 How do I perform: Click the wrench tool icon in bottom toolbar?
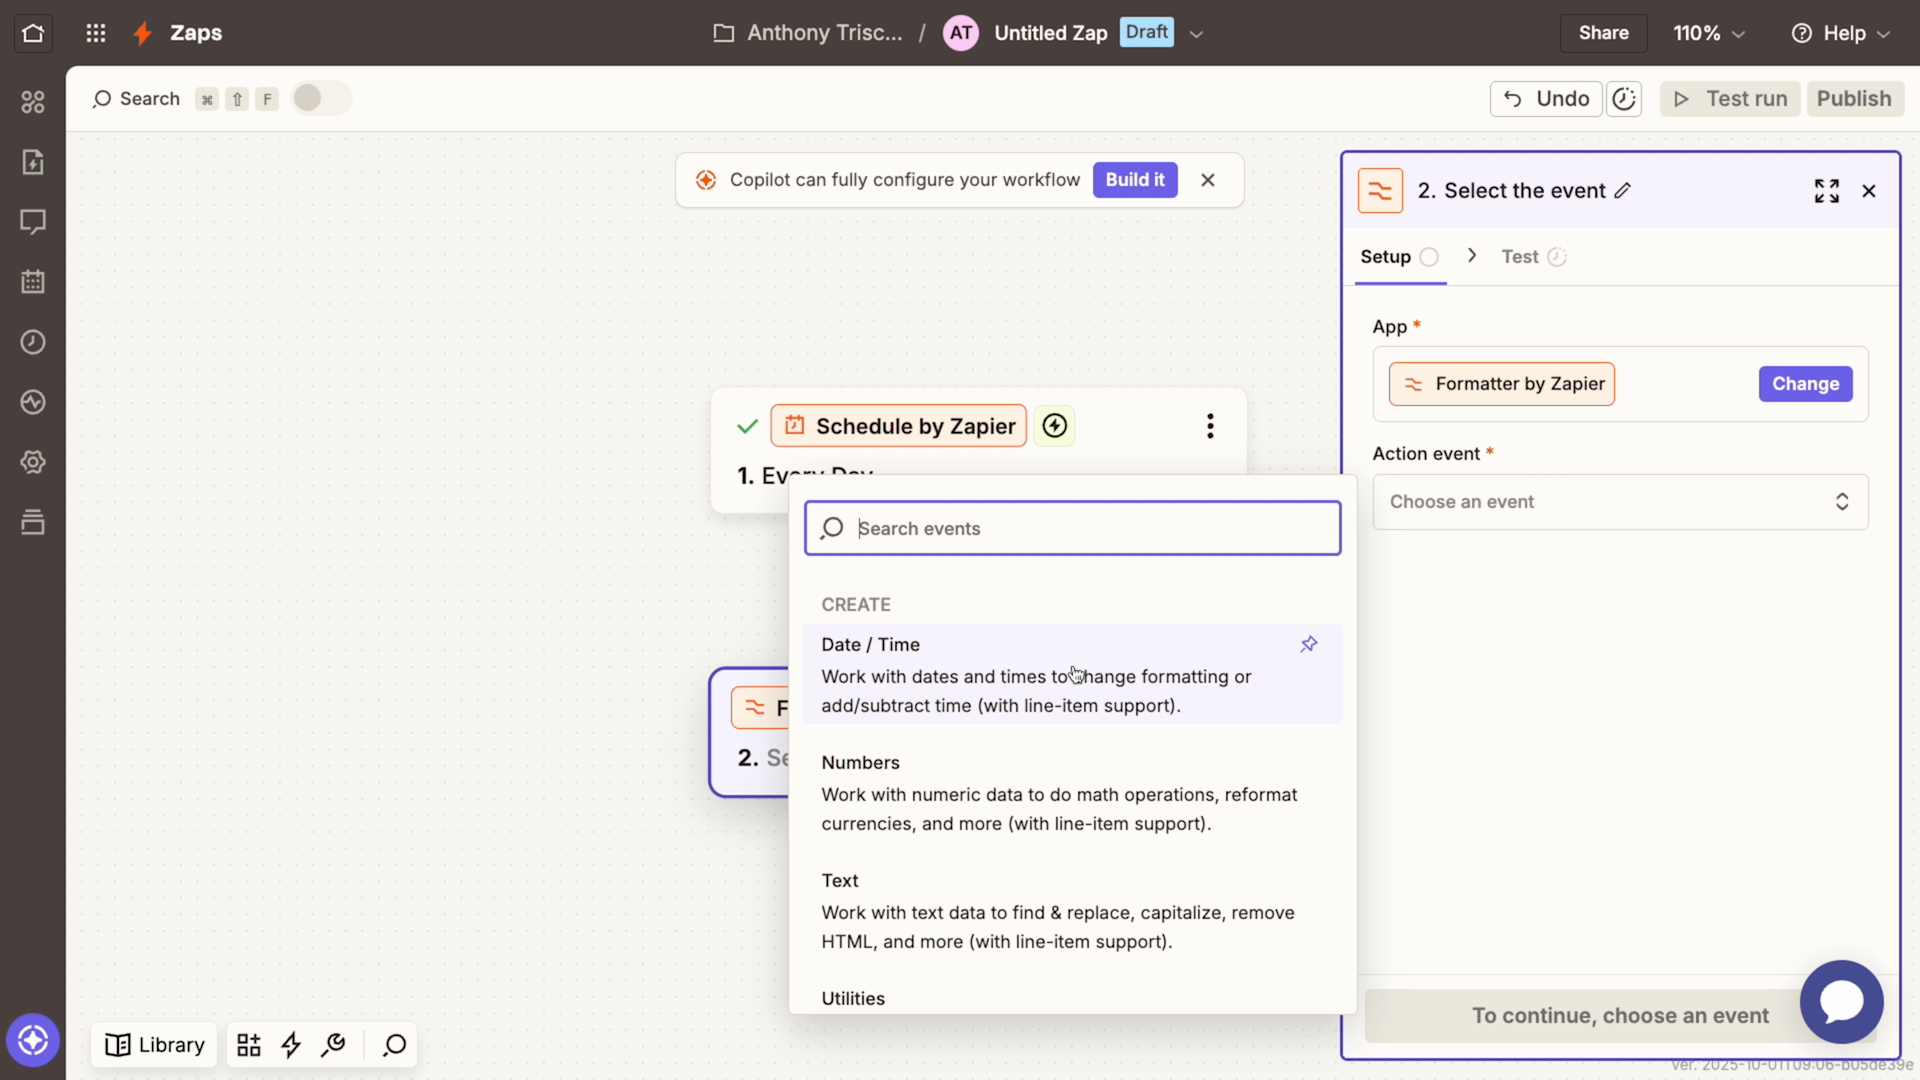(x=333, y=1045)
